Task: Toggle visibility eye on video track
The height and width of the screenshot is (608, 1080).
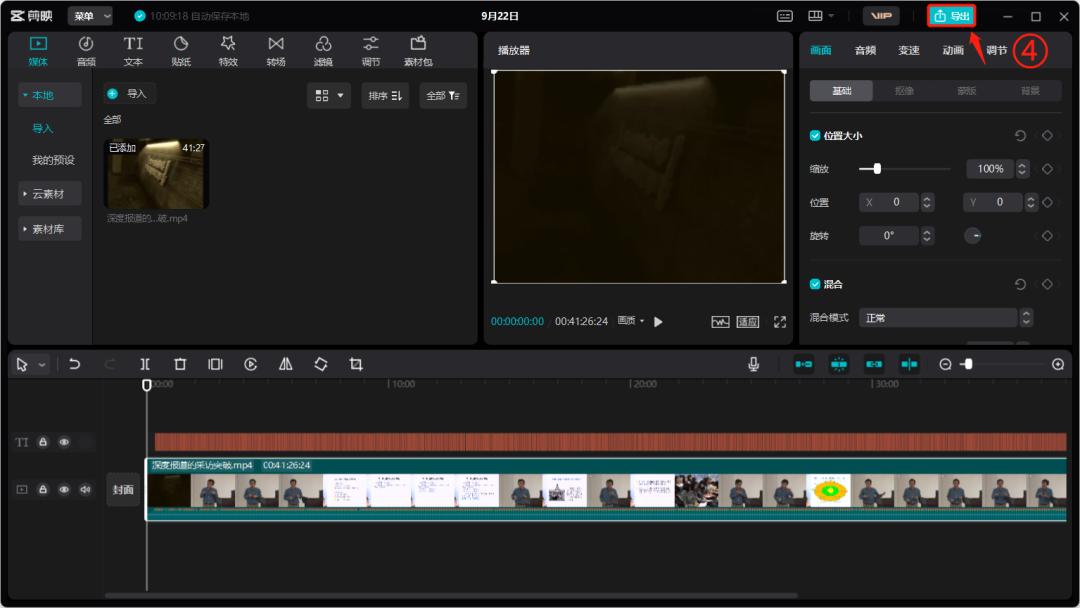Action: tap(64, 490)
